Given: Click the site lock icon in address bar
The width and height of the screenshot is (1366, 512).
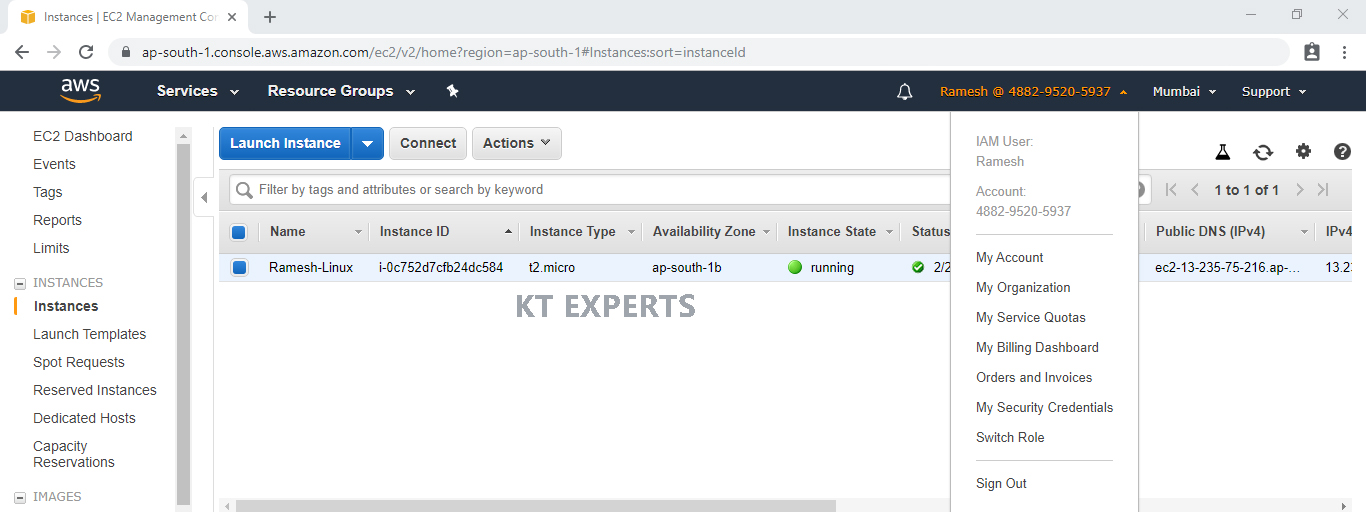Looking at the screenshot, I should (125, 52).
